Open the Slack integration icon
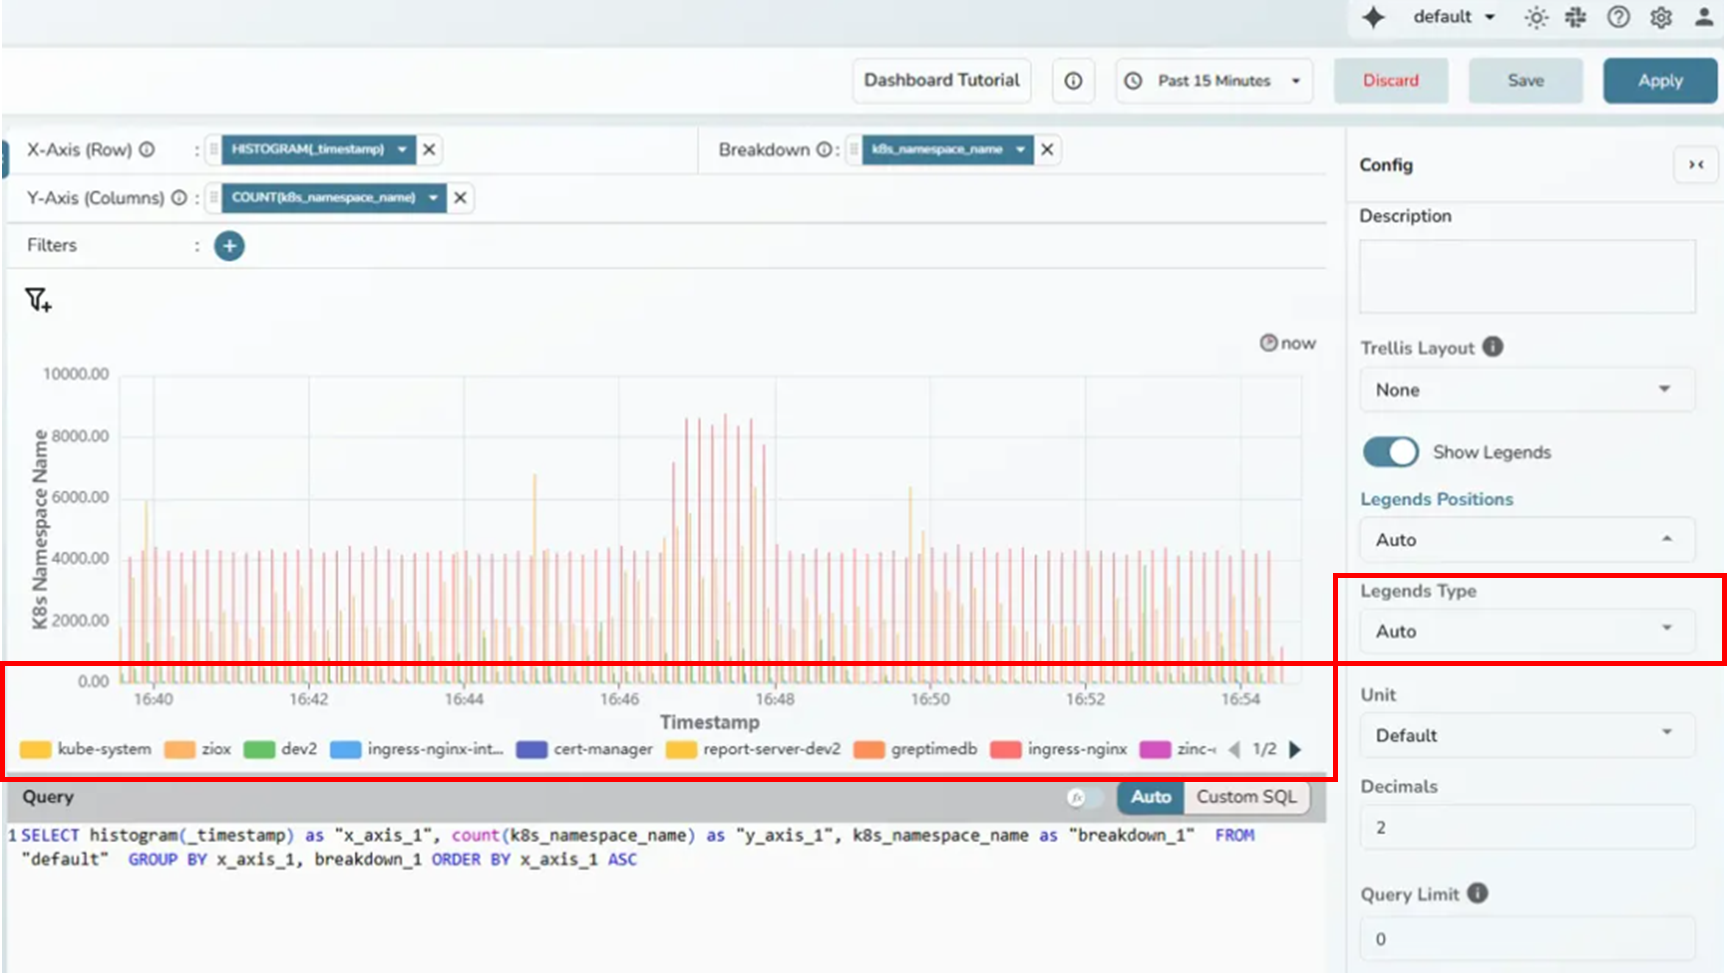This screenshot has width=1727, height=973. [x=1575, y=17]
